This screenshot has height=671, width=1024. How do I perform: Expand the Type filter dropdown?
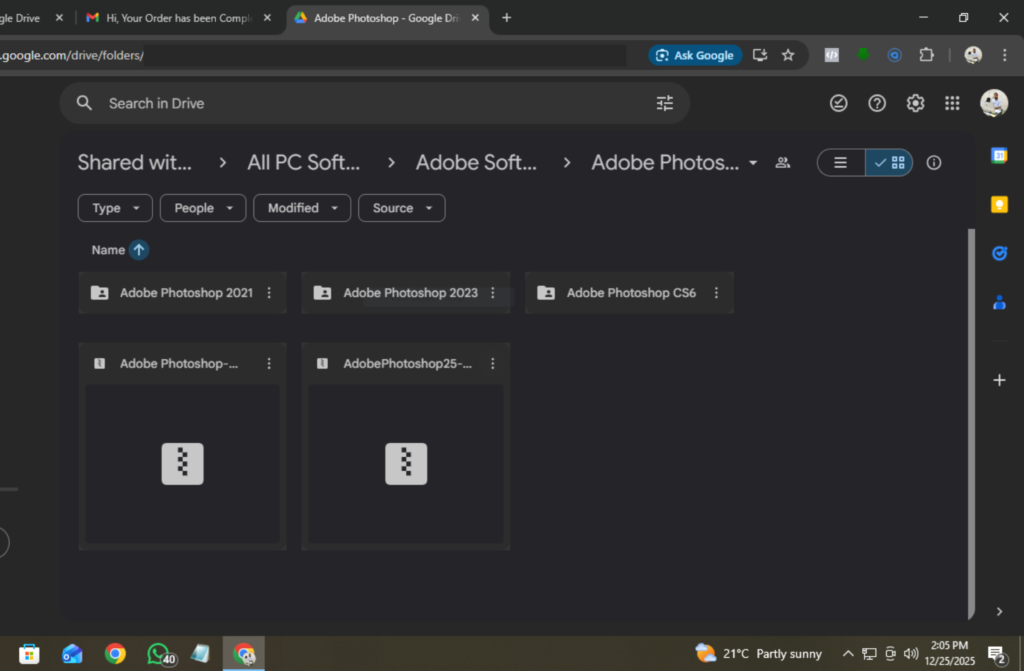[x=115, y=208]
